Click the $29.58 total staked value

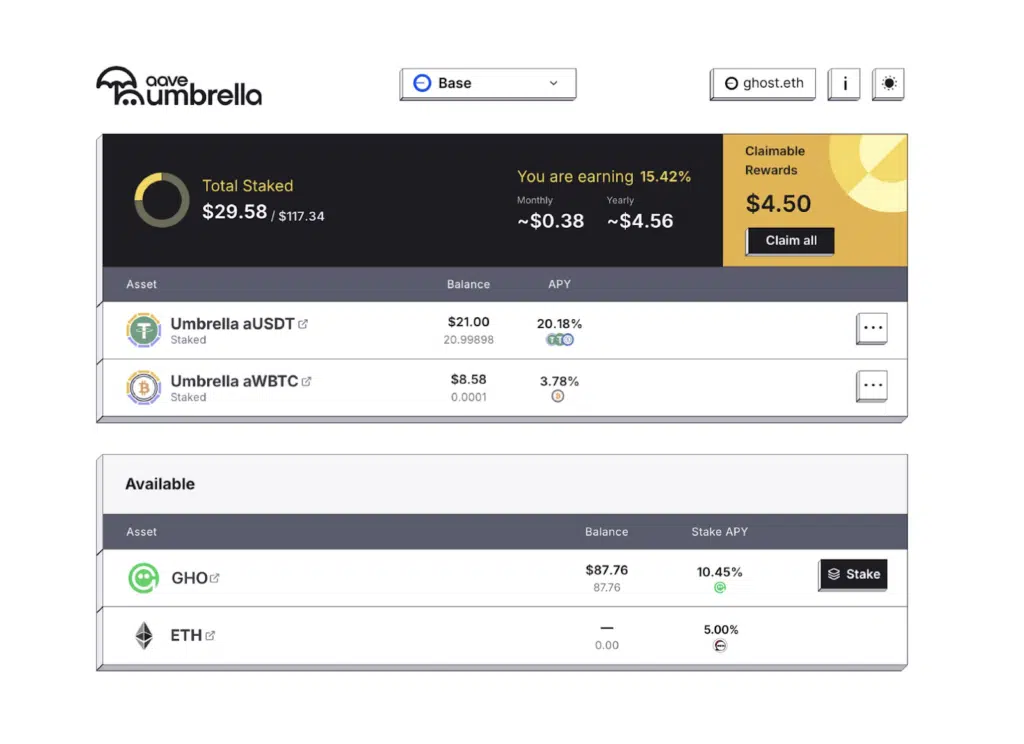234,212
